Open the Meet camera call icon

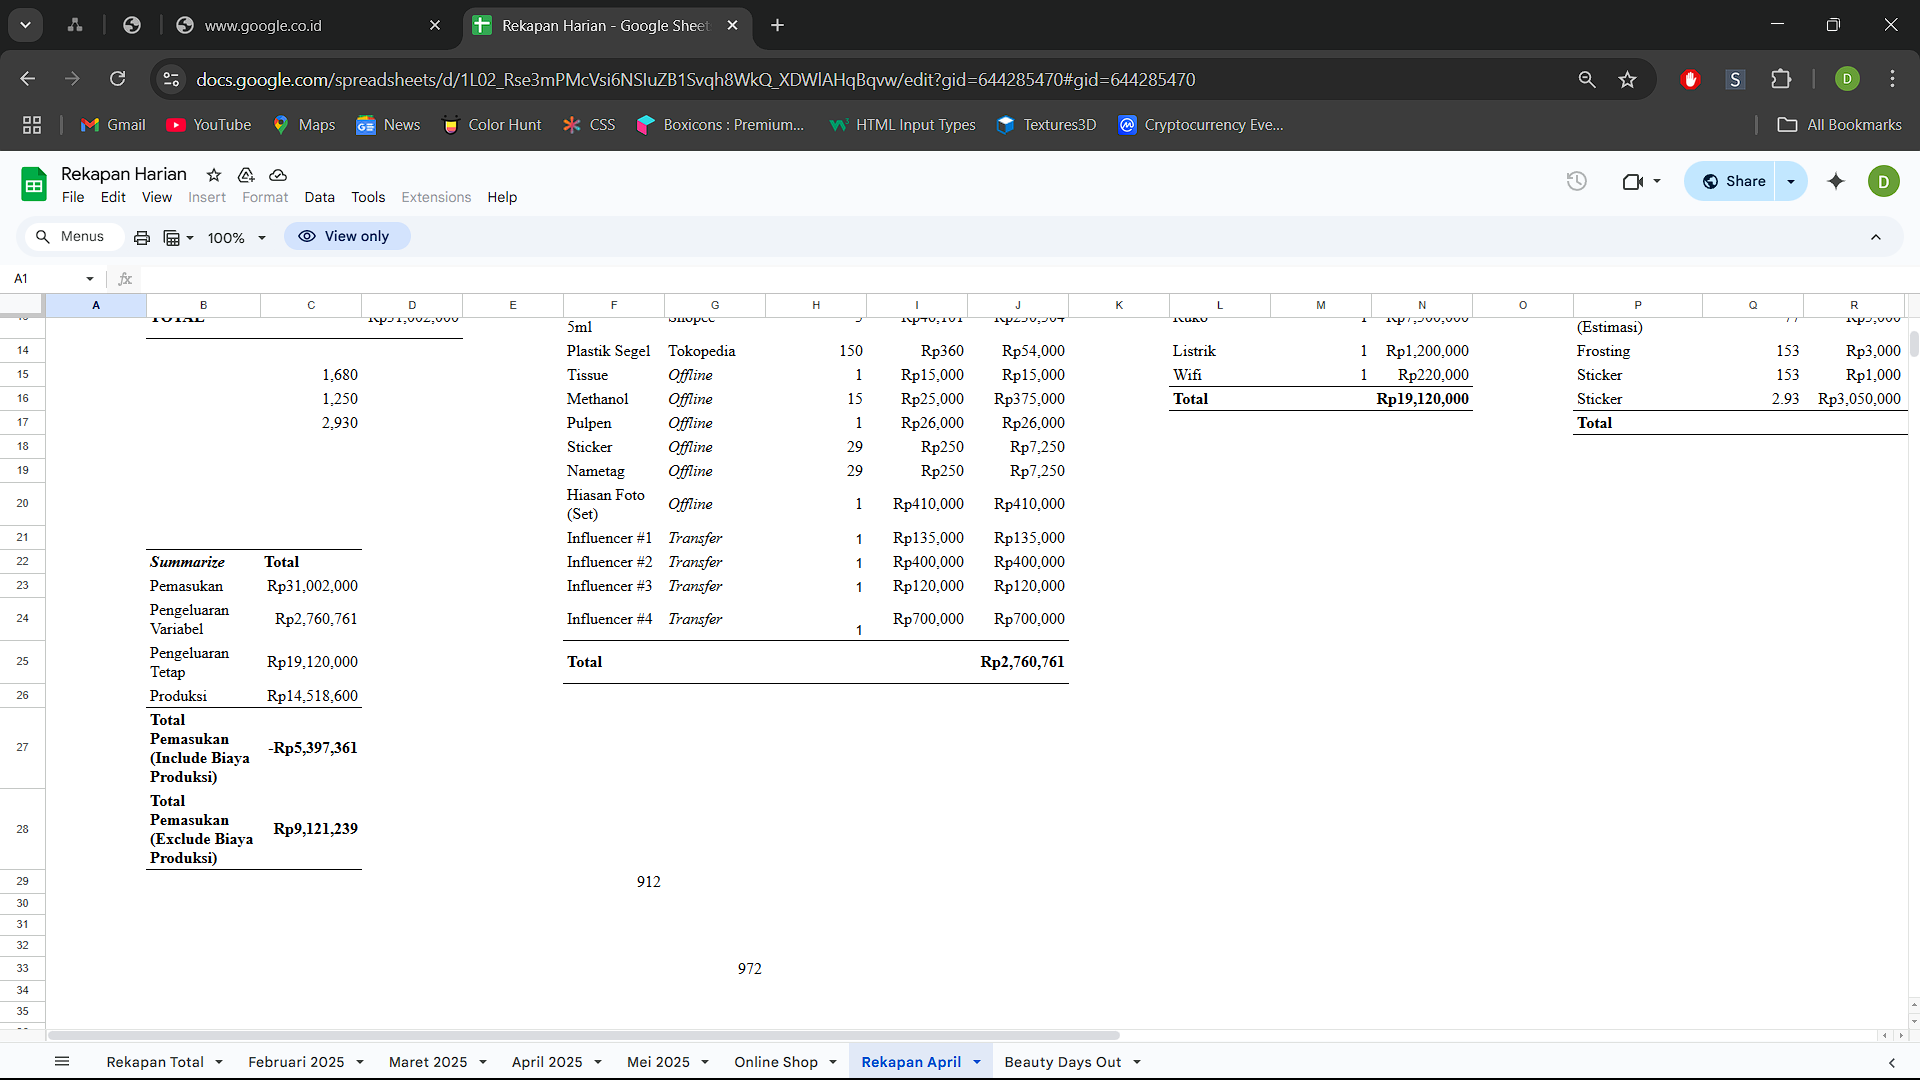click(1633, 181)
